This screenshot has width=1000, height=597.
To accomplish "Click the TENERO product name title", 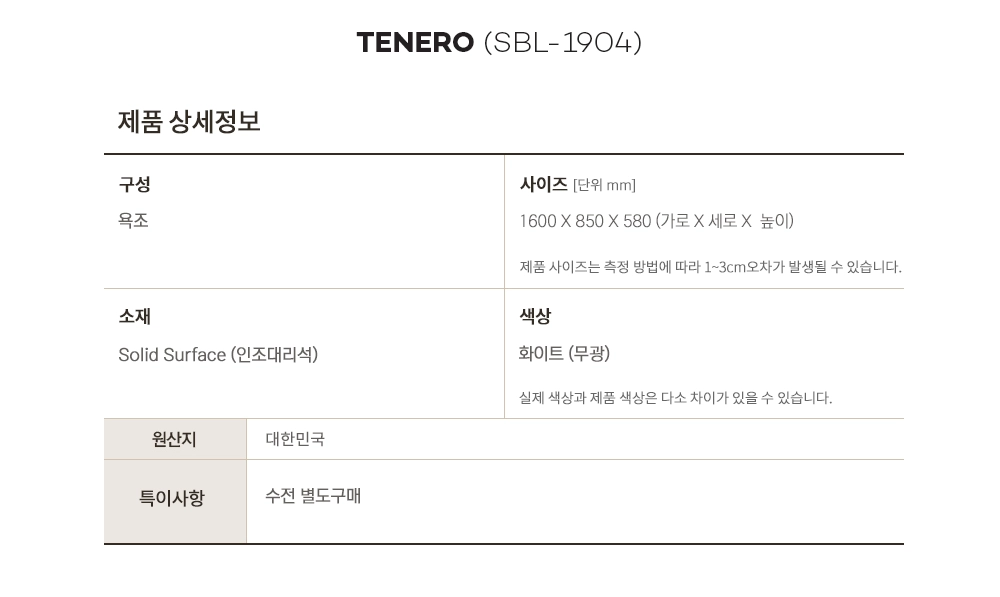I will 415,43.
